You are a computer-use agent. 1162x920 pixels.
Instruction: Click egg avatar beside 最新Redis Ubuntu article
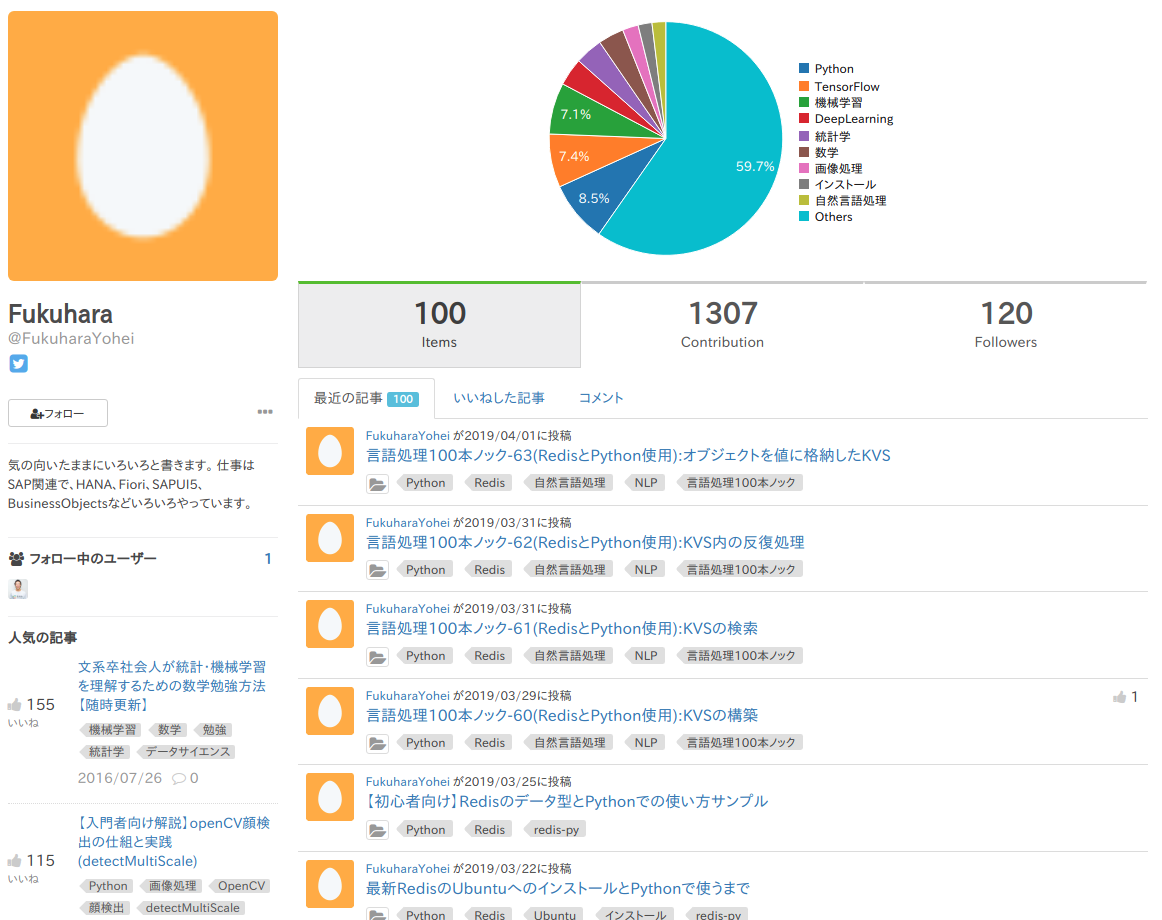pos(330,884)
